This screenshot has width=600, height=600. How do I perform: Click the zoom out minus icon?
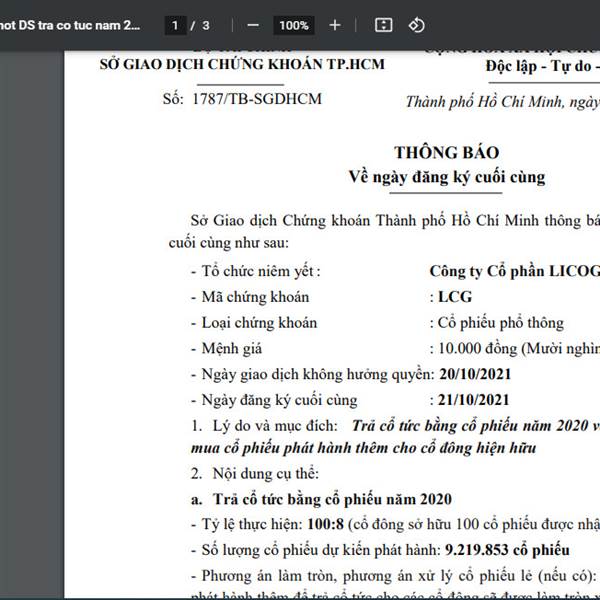click(x=253, y=26)
